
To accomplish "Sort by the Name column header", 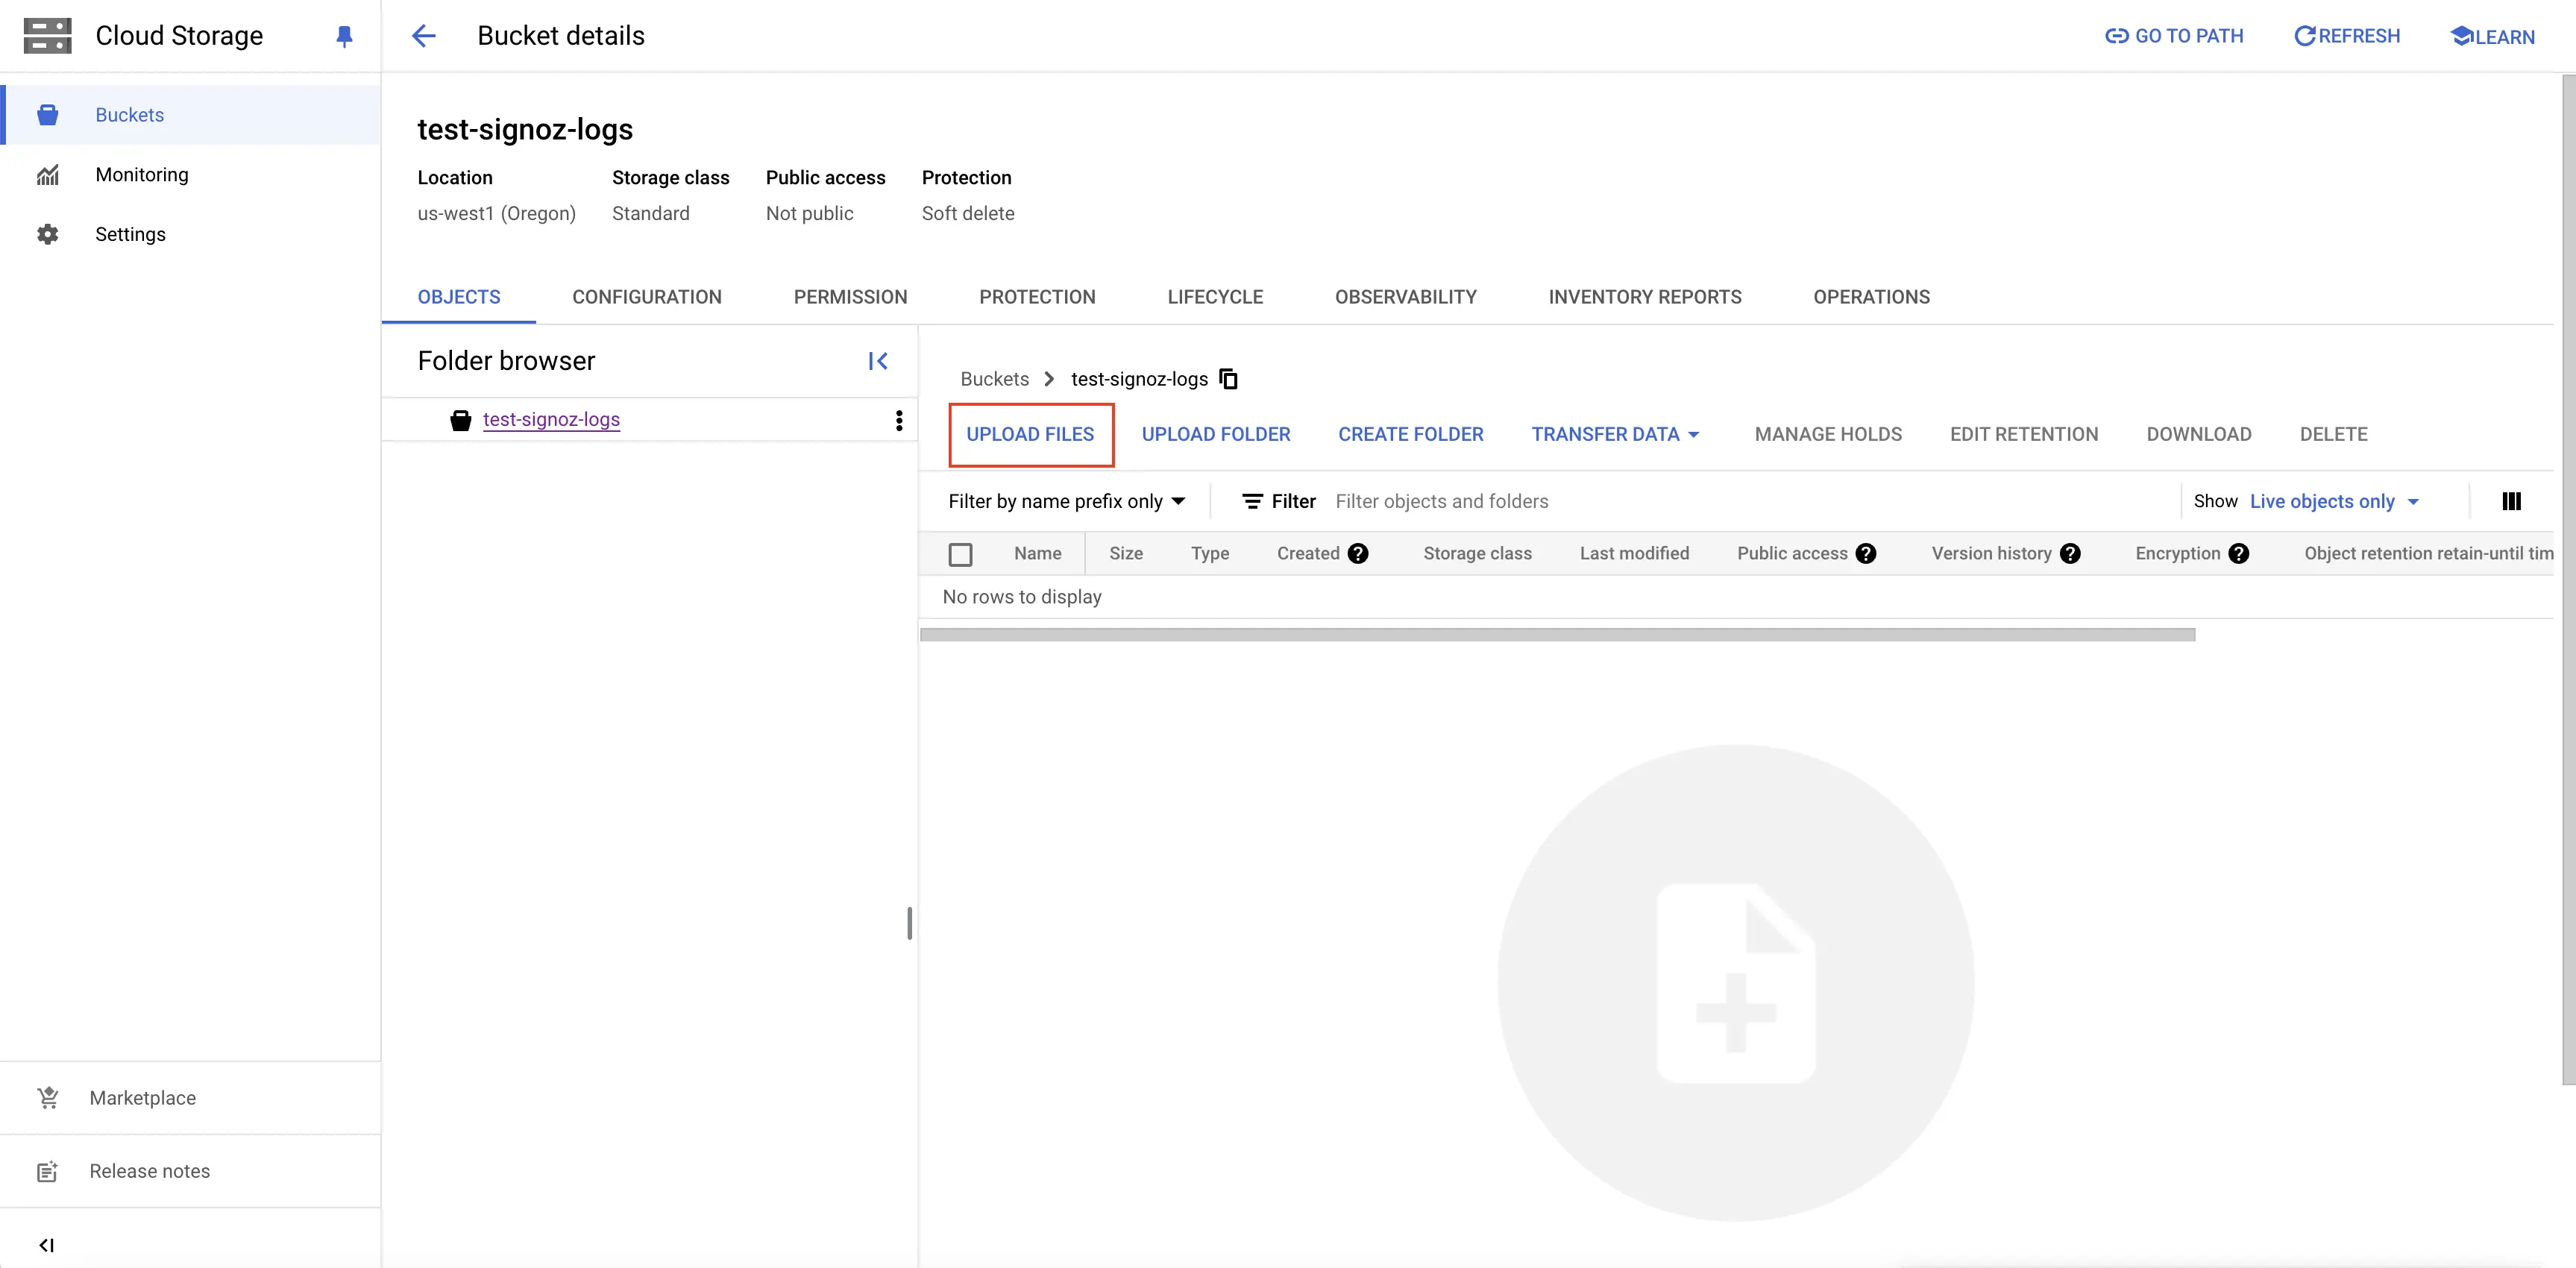I will [1037, 553].
